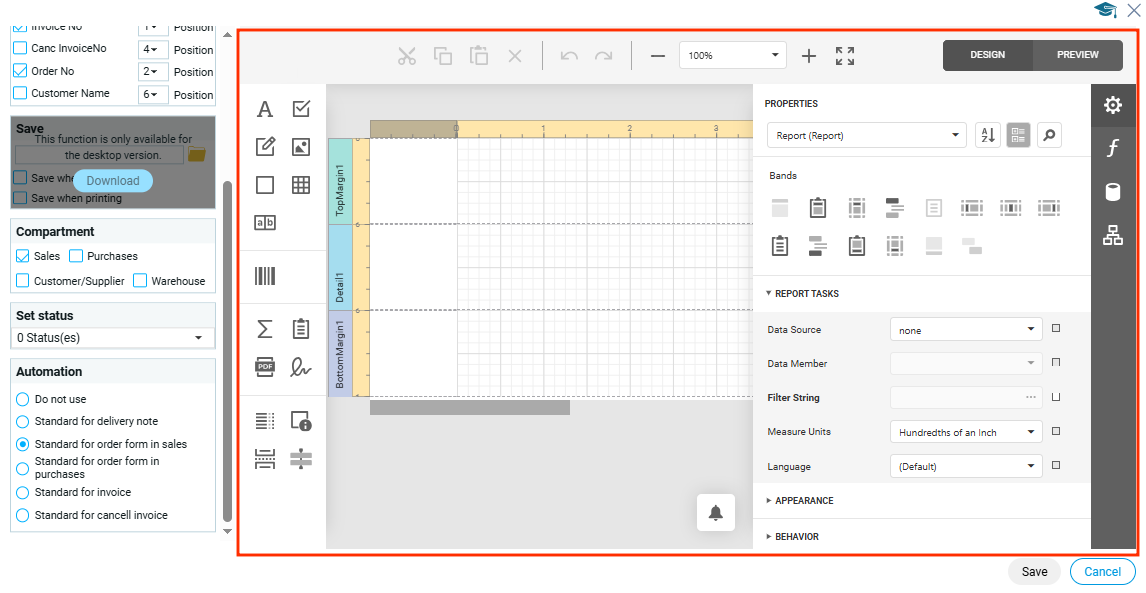
Task: Select the Label tool in toolbox
Action: pyautogui.click(x=265, y=110)
